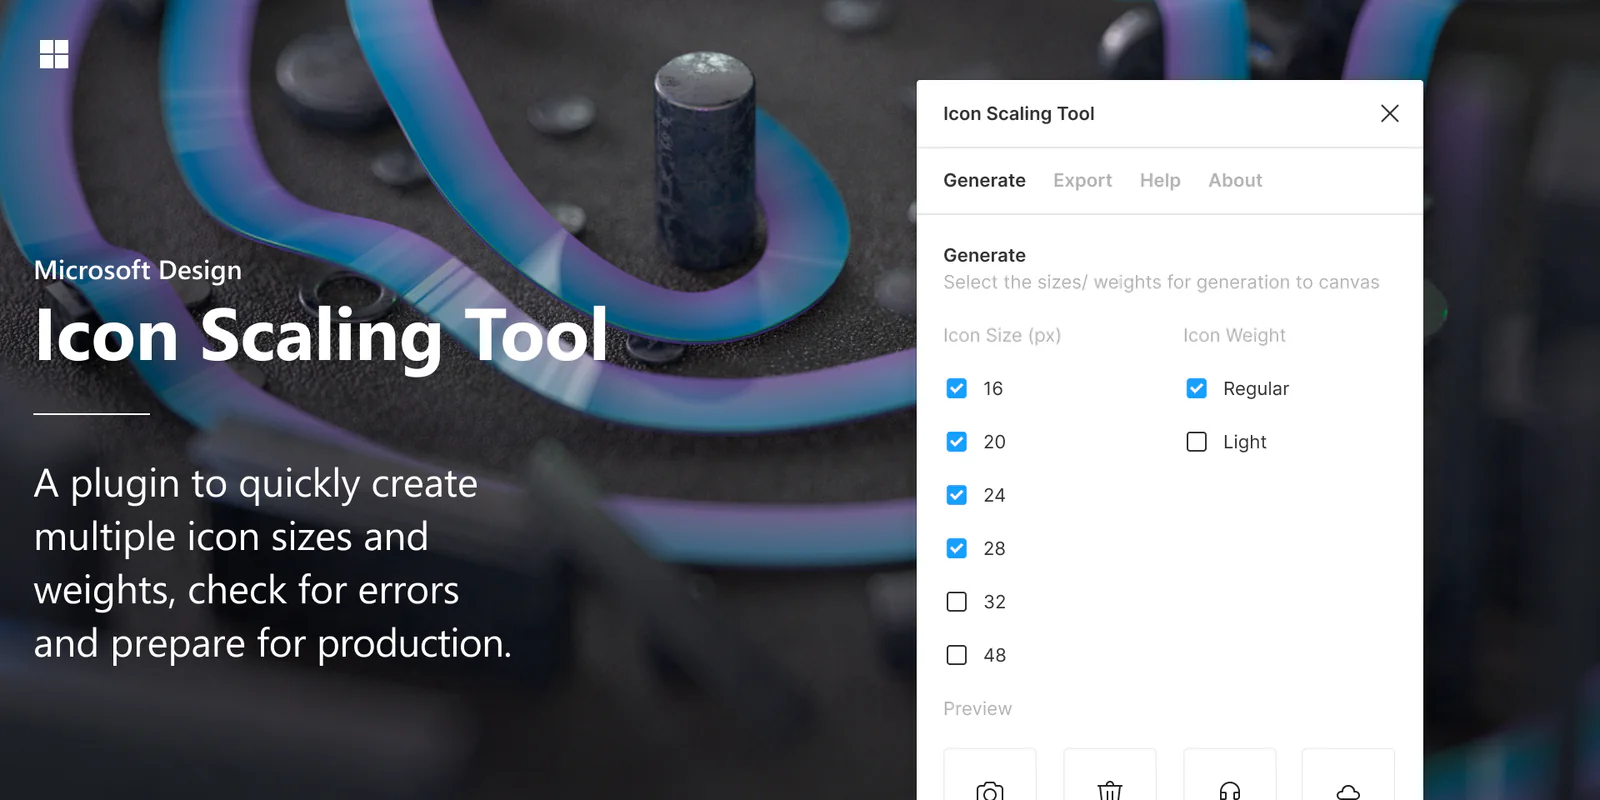Select the trash can preview icon

coord(1110,775)
